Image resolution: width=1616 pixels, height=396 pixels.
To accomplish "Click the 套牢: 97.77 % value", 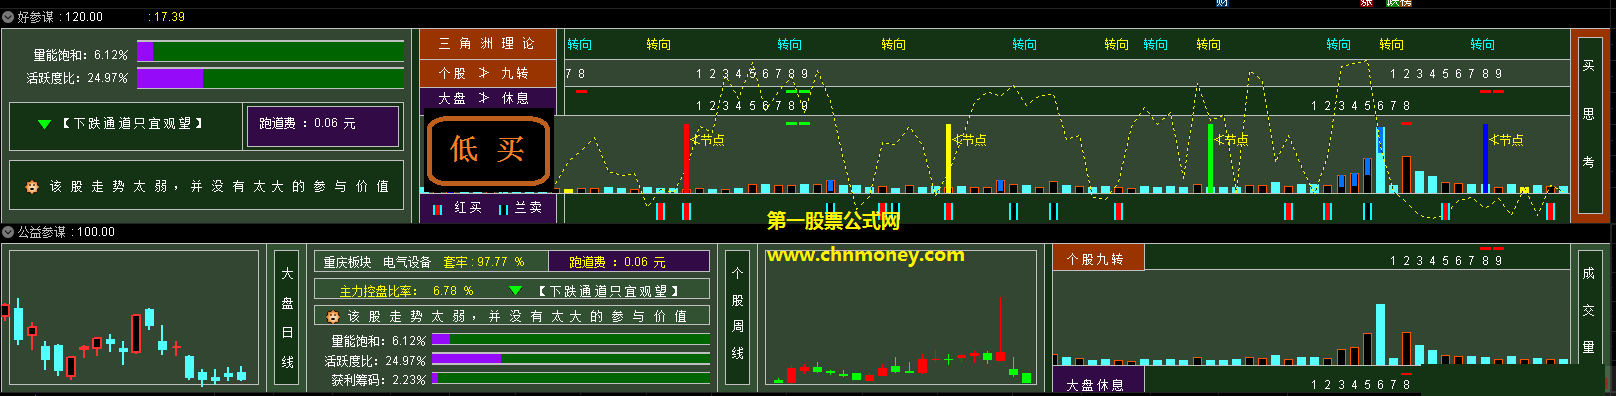I will [484, 262].
